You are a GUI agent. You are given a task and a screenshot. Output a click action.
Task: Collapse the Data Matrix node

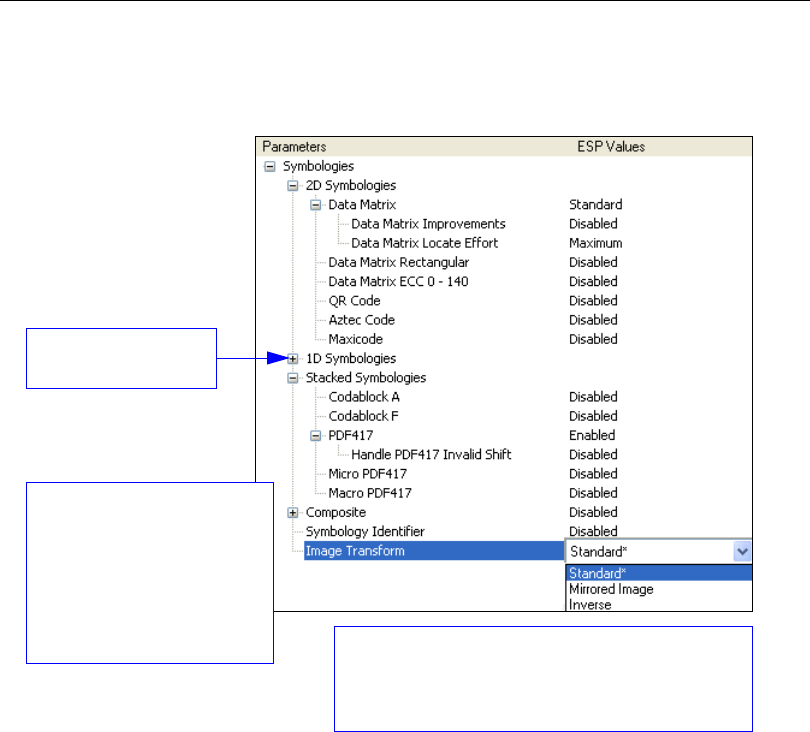315,205
